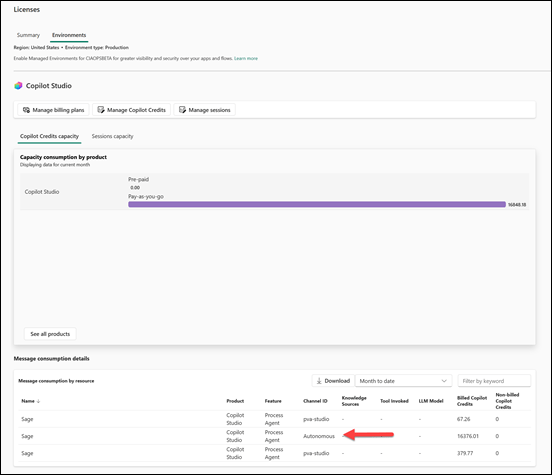Click the See all products button
Image resolution: width=552 pixels, height=475 pixels.
coord(50,334)
